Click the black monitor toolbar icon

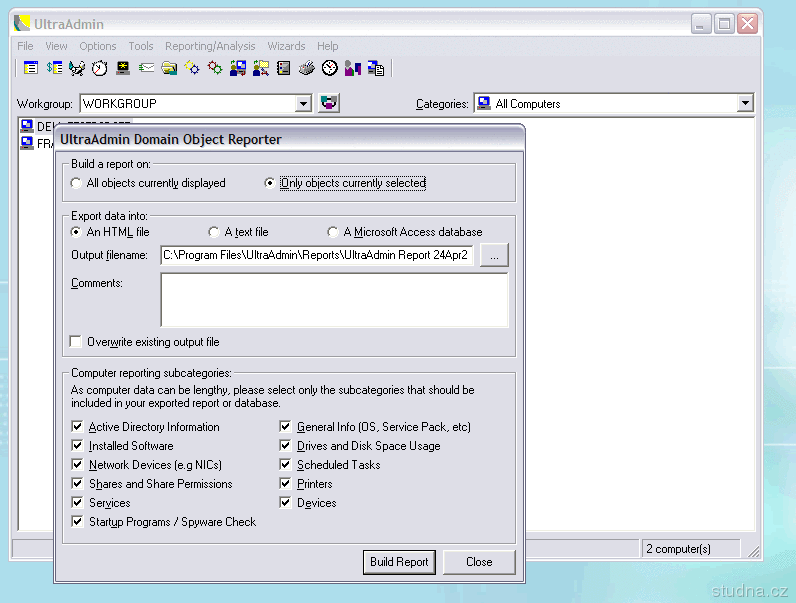(x=123, y=68)
